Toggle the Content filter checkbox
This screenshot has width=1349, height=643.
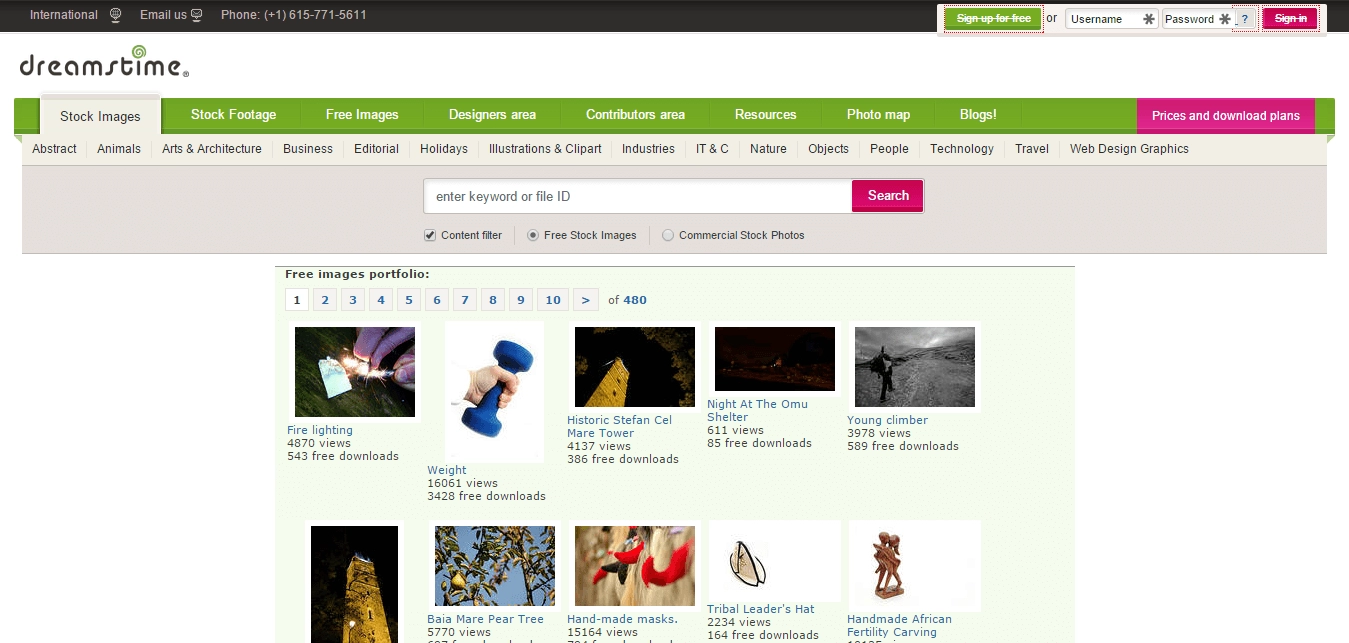430,235
